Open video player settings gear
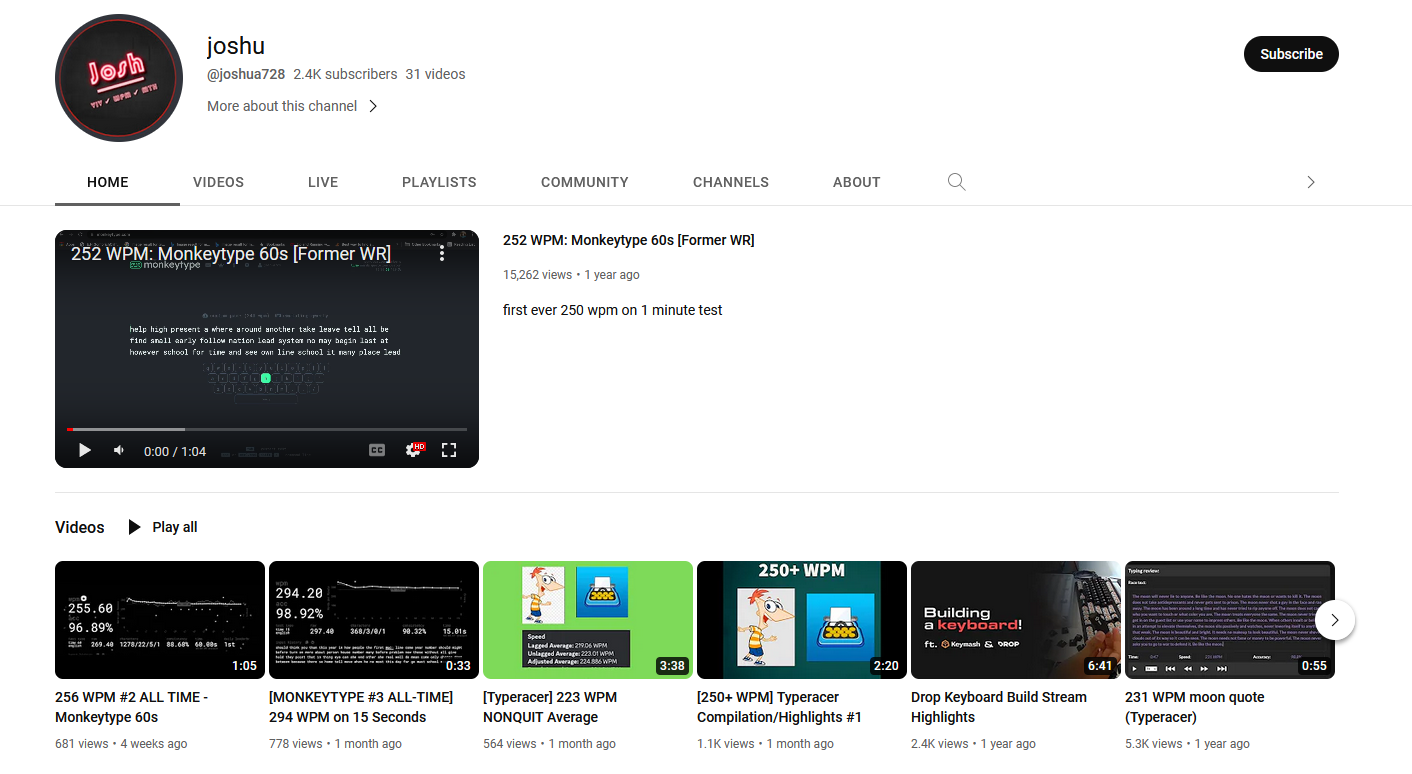Image resolution: width=1412 pixels, height=774 pixels. (x=413, y=451)
